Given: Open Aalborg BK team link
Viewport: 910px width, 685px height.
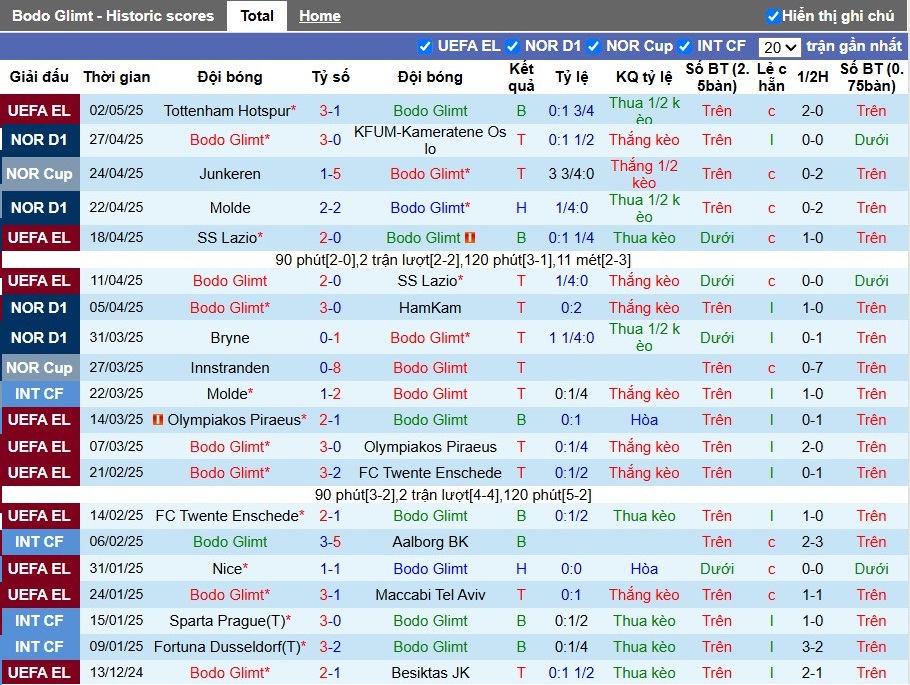Looking at the screenshot, I should (430, 542).
